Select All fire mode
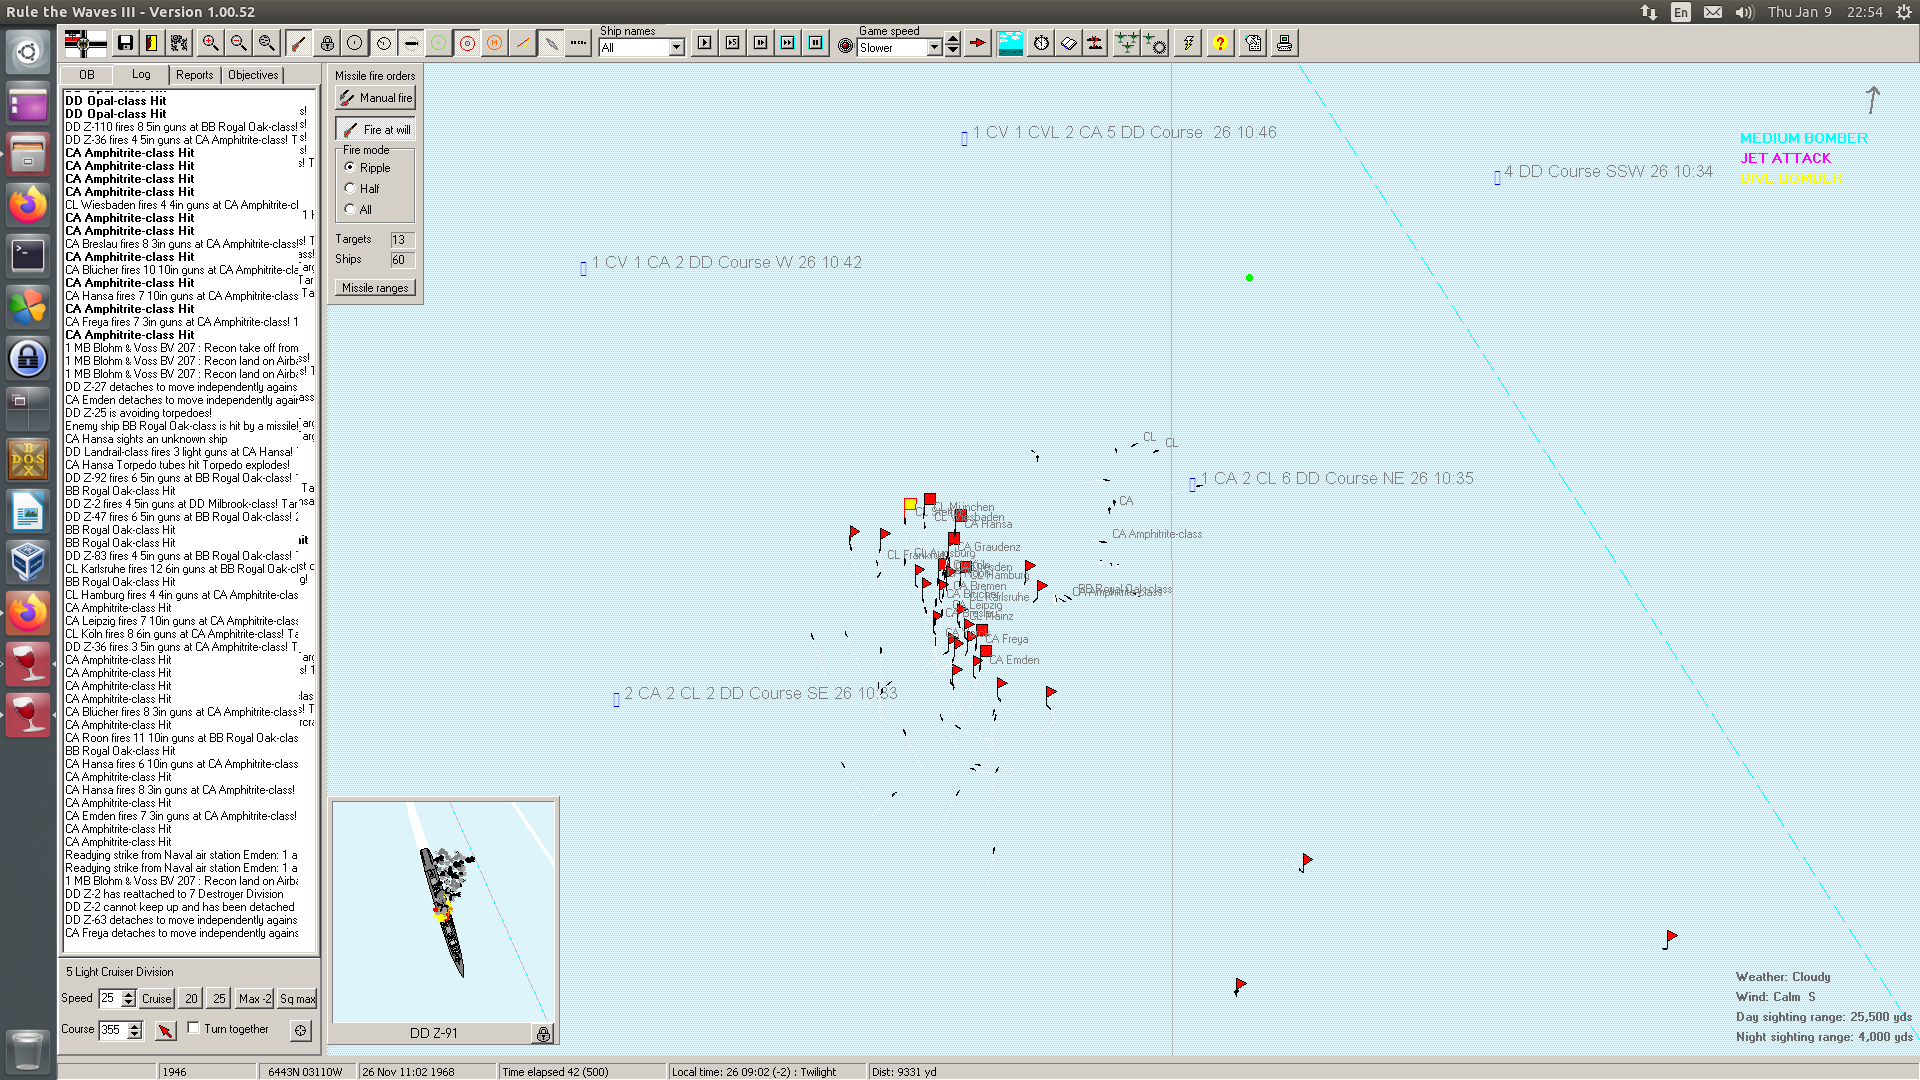 (x=350, y=209)
